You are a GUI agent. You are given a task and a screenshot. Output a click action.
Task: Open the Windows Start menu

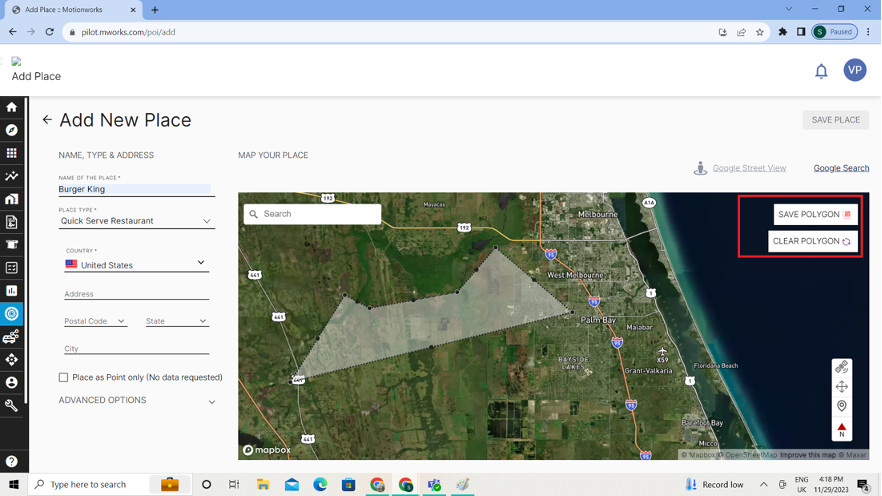coord(14,484)
